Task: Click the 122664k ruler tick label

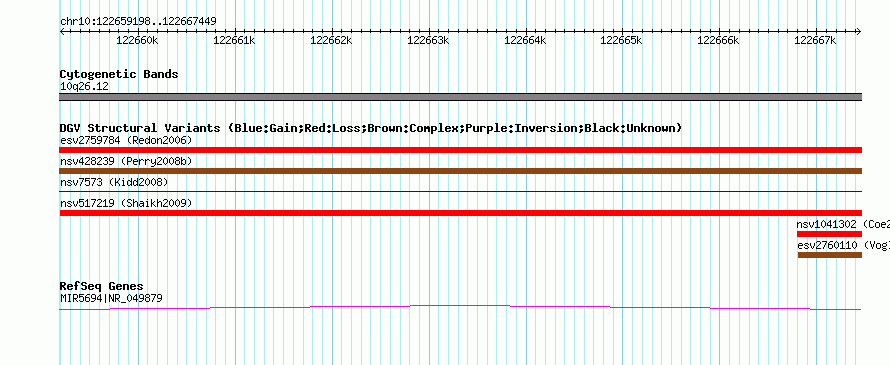Action: tap(525, 41)
